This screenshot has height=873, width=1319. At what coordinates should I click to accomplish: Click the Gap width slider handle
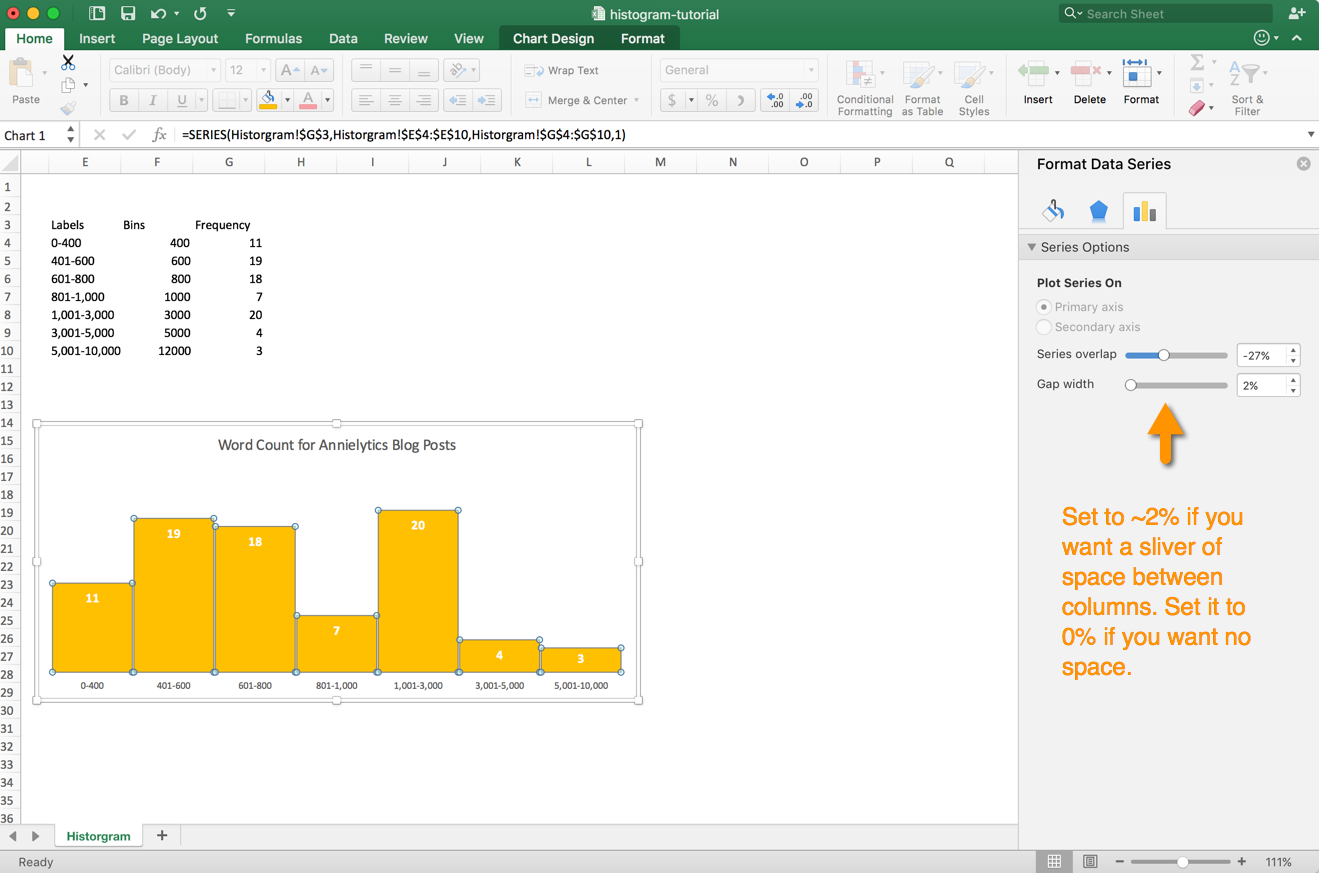click(1131, 385)
